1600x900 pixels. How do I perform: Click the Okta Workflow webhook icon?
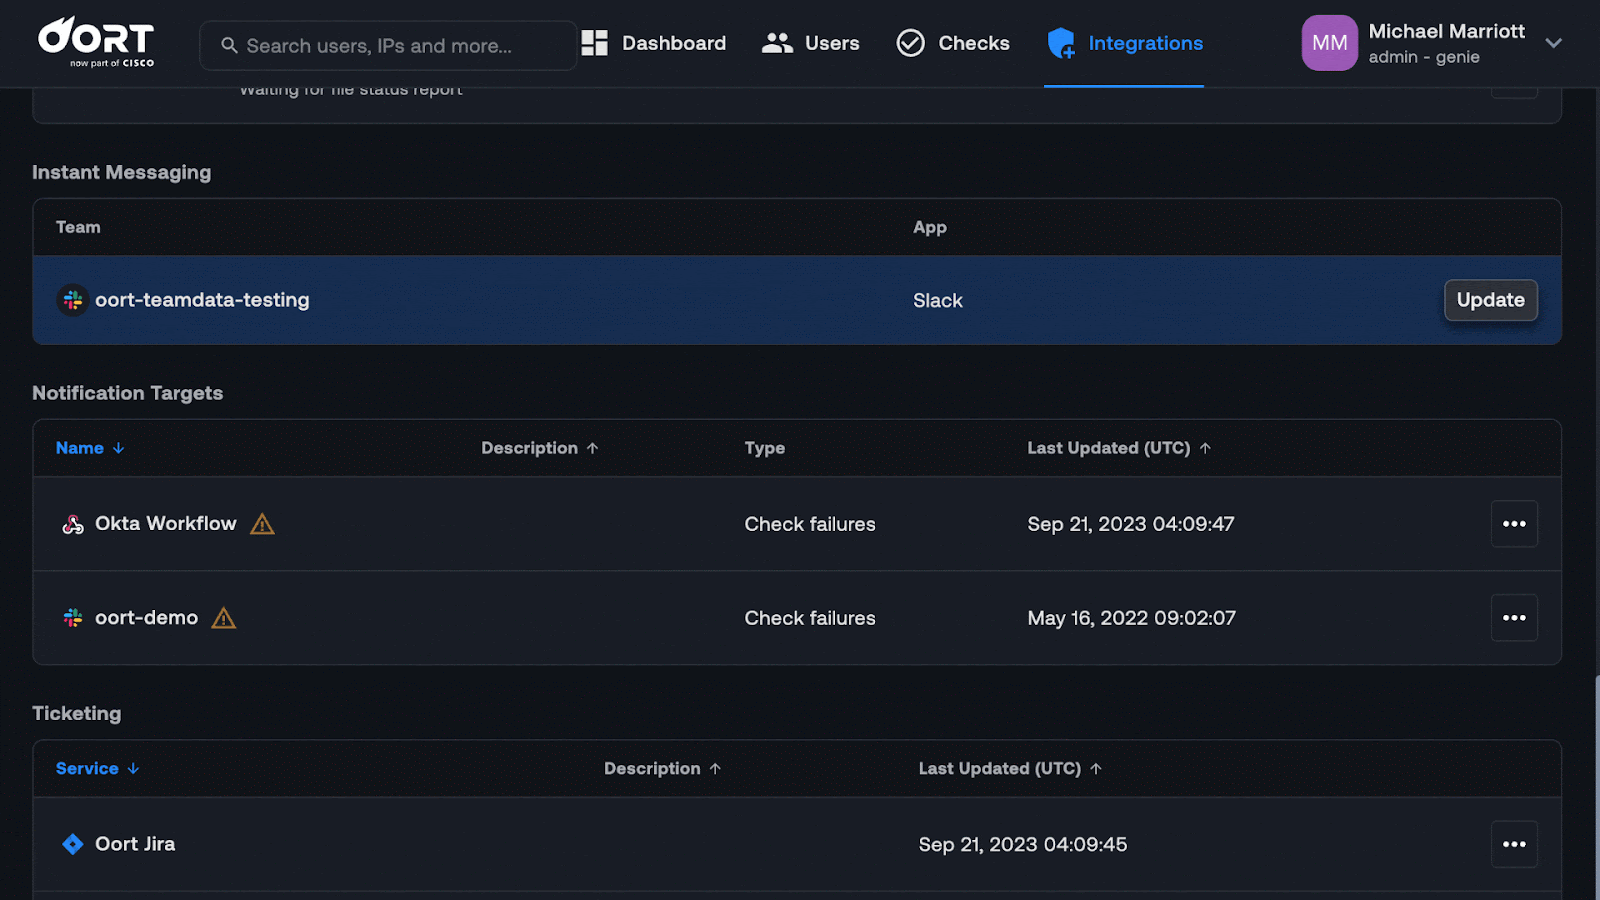tap(73, 524)
